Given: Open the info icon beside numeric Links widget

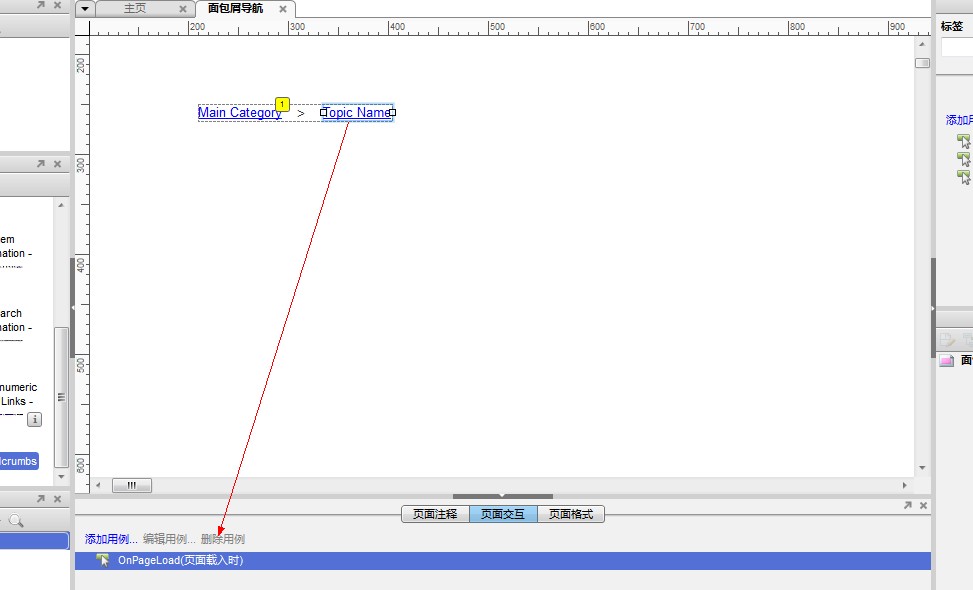Looking at the screenshot, I should coord(35,420).
